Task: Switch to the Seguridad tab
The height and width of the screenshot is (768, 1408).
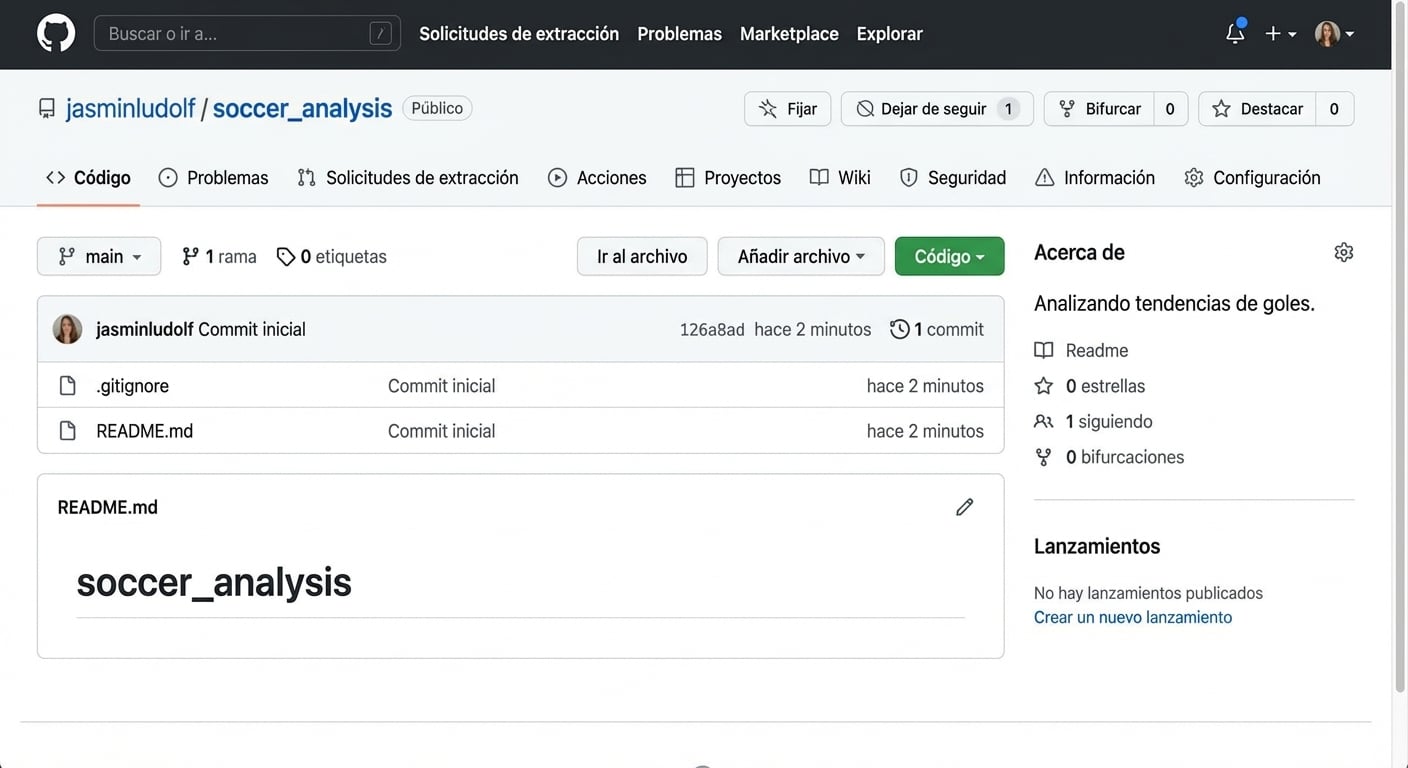Action: click(953, 177)
